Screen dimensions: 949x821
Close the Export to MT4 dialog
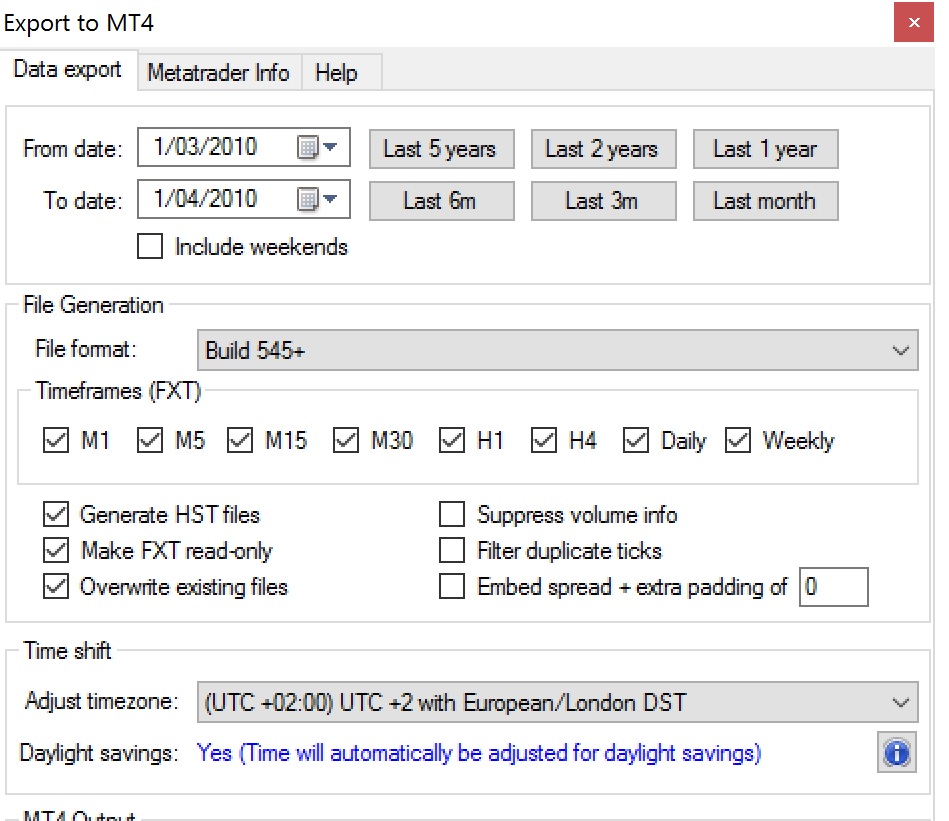click(913, 22)
